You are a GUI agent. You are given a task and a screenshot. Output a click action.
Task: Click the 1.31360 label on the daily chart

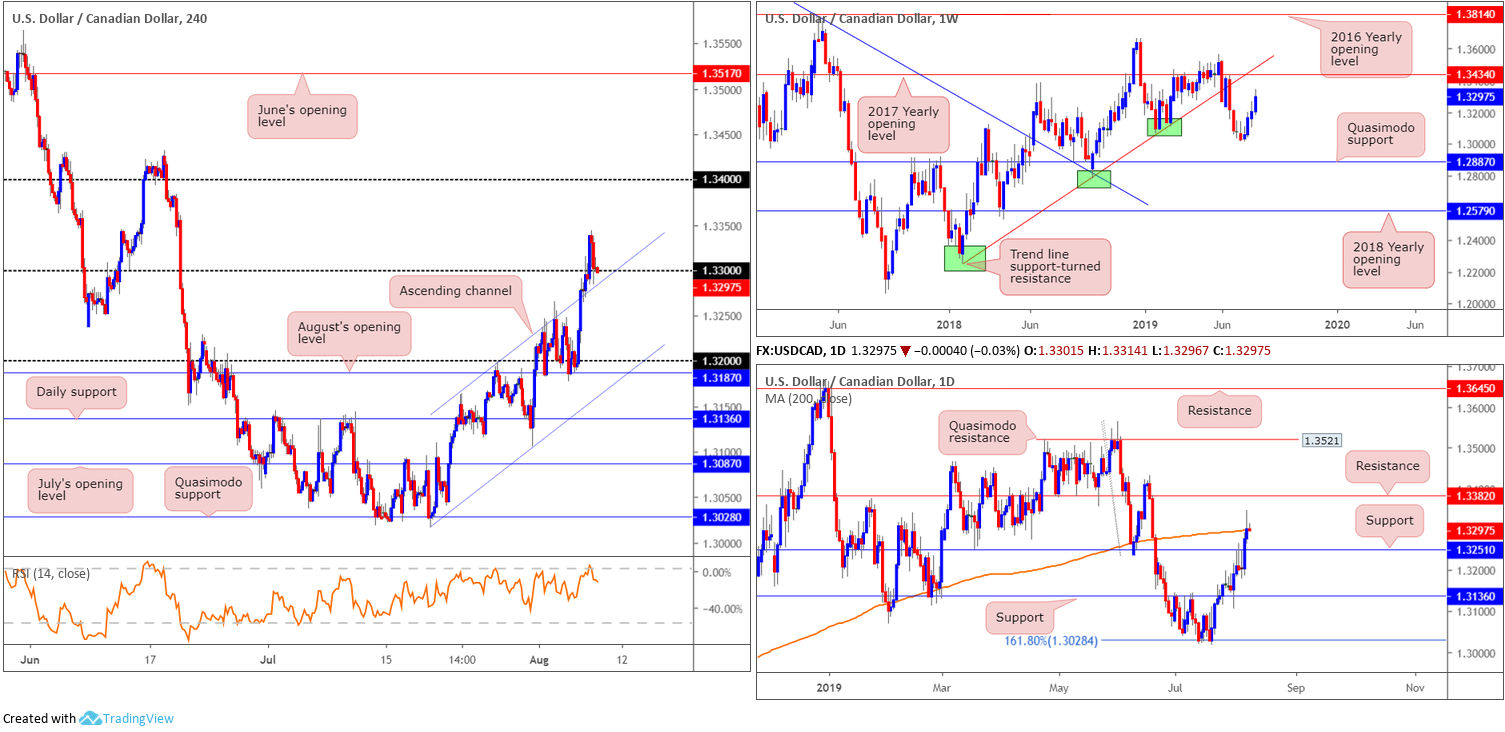coord(1476,596)
